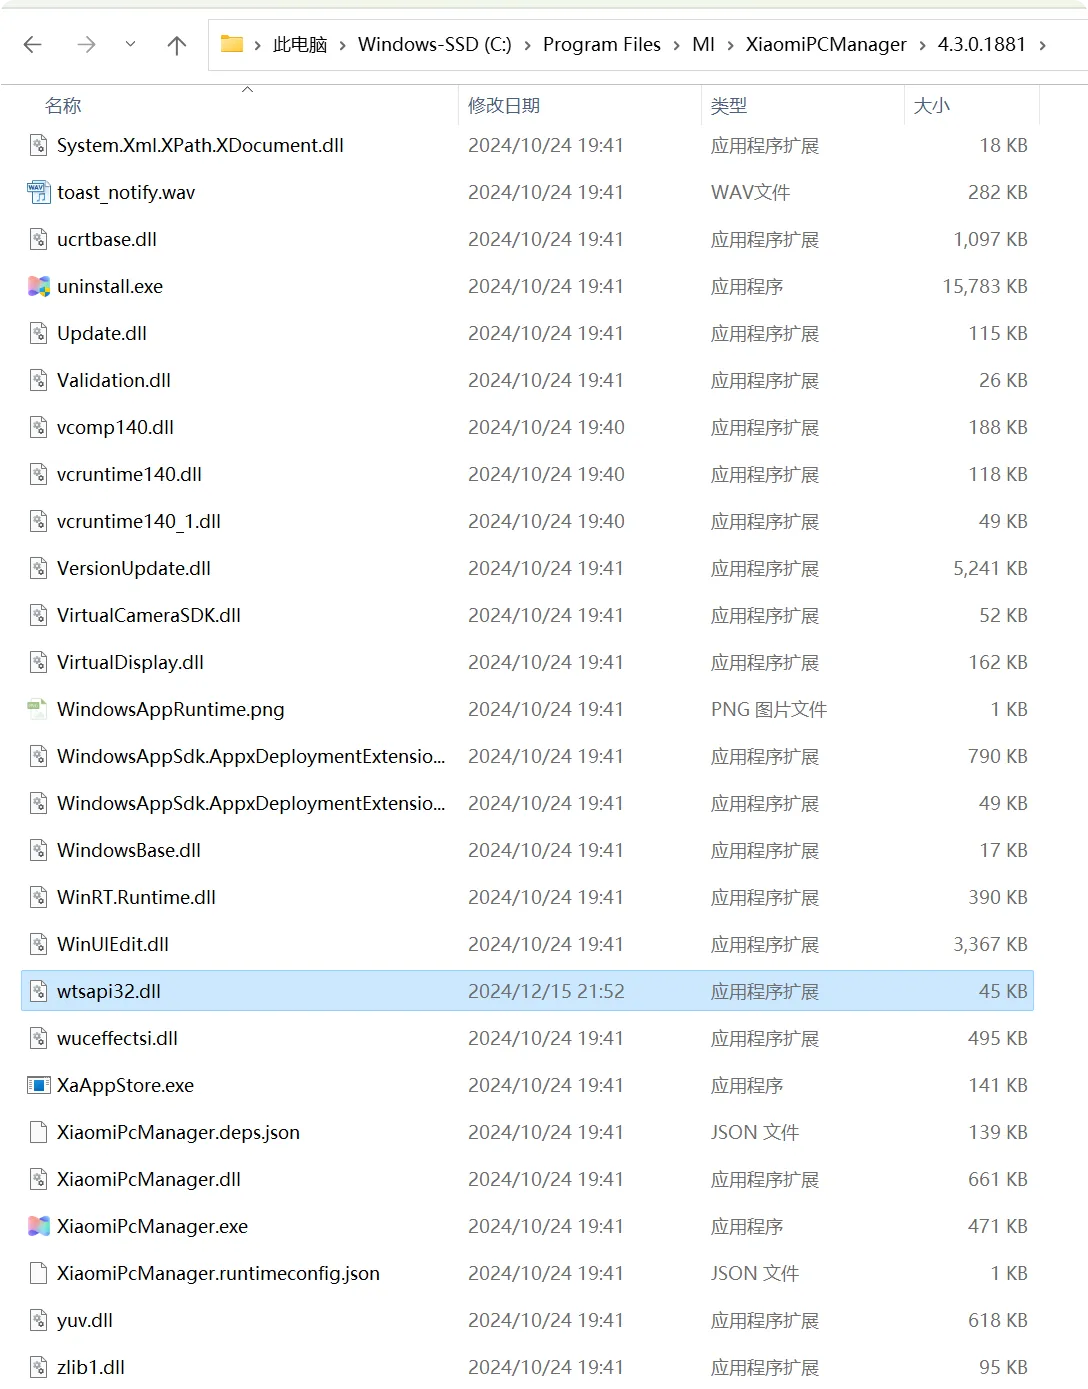Select XiaomiPcManager.deps.json file

(x=178, y=1133)
